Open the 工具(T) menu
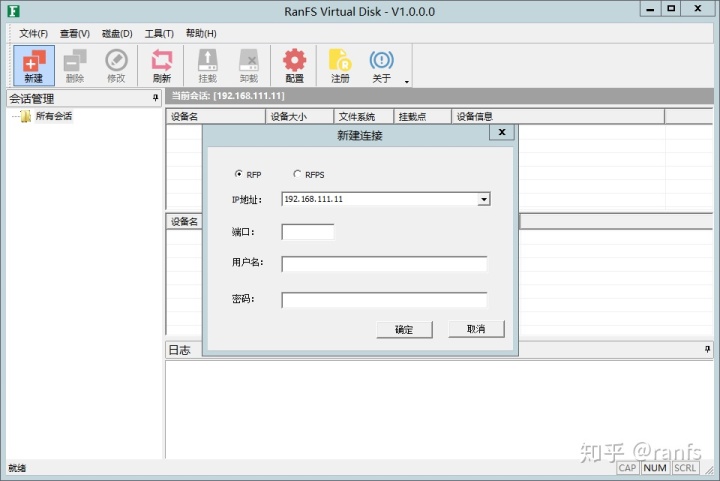The height and width of the screenshot is (481, 720). pos(159,34)
